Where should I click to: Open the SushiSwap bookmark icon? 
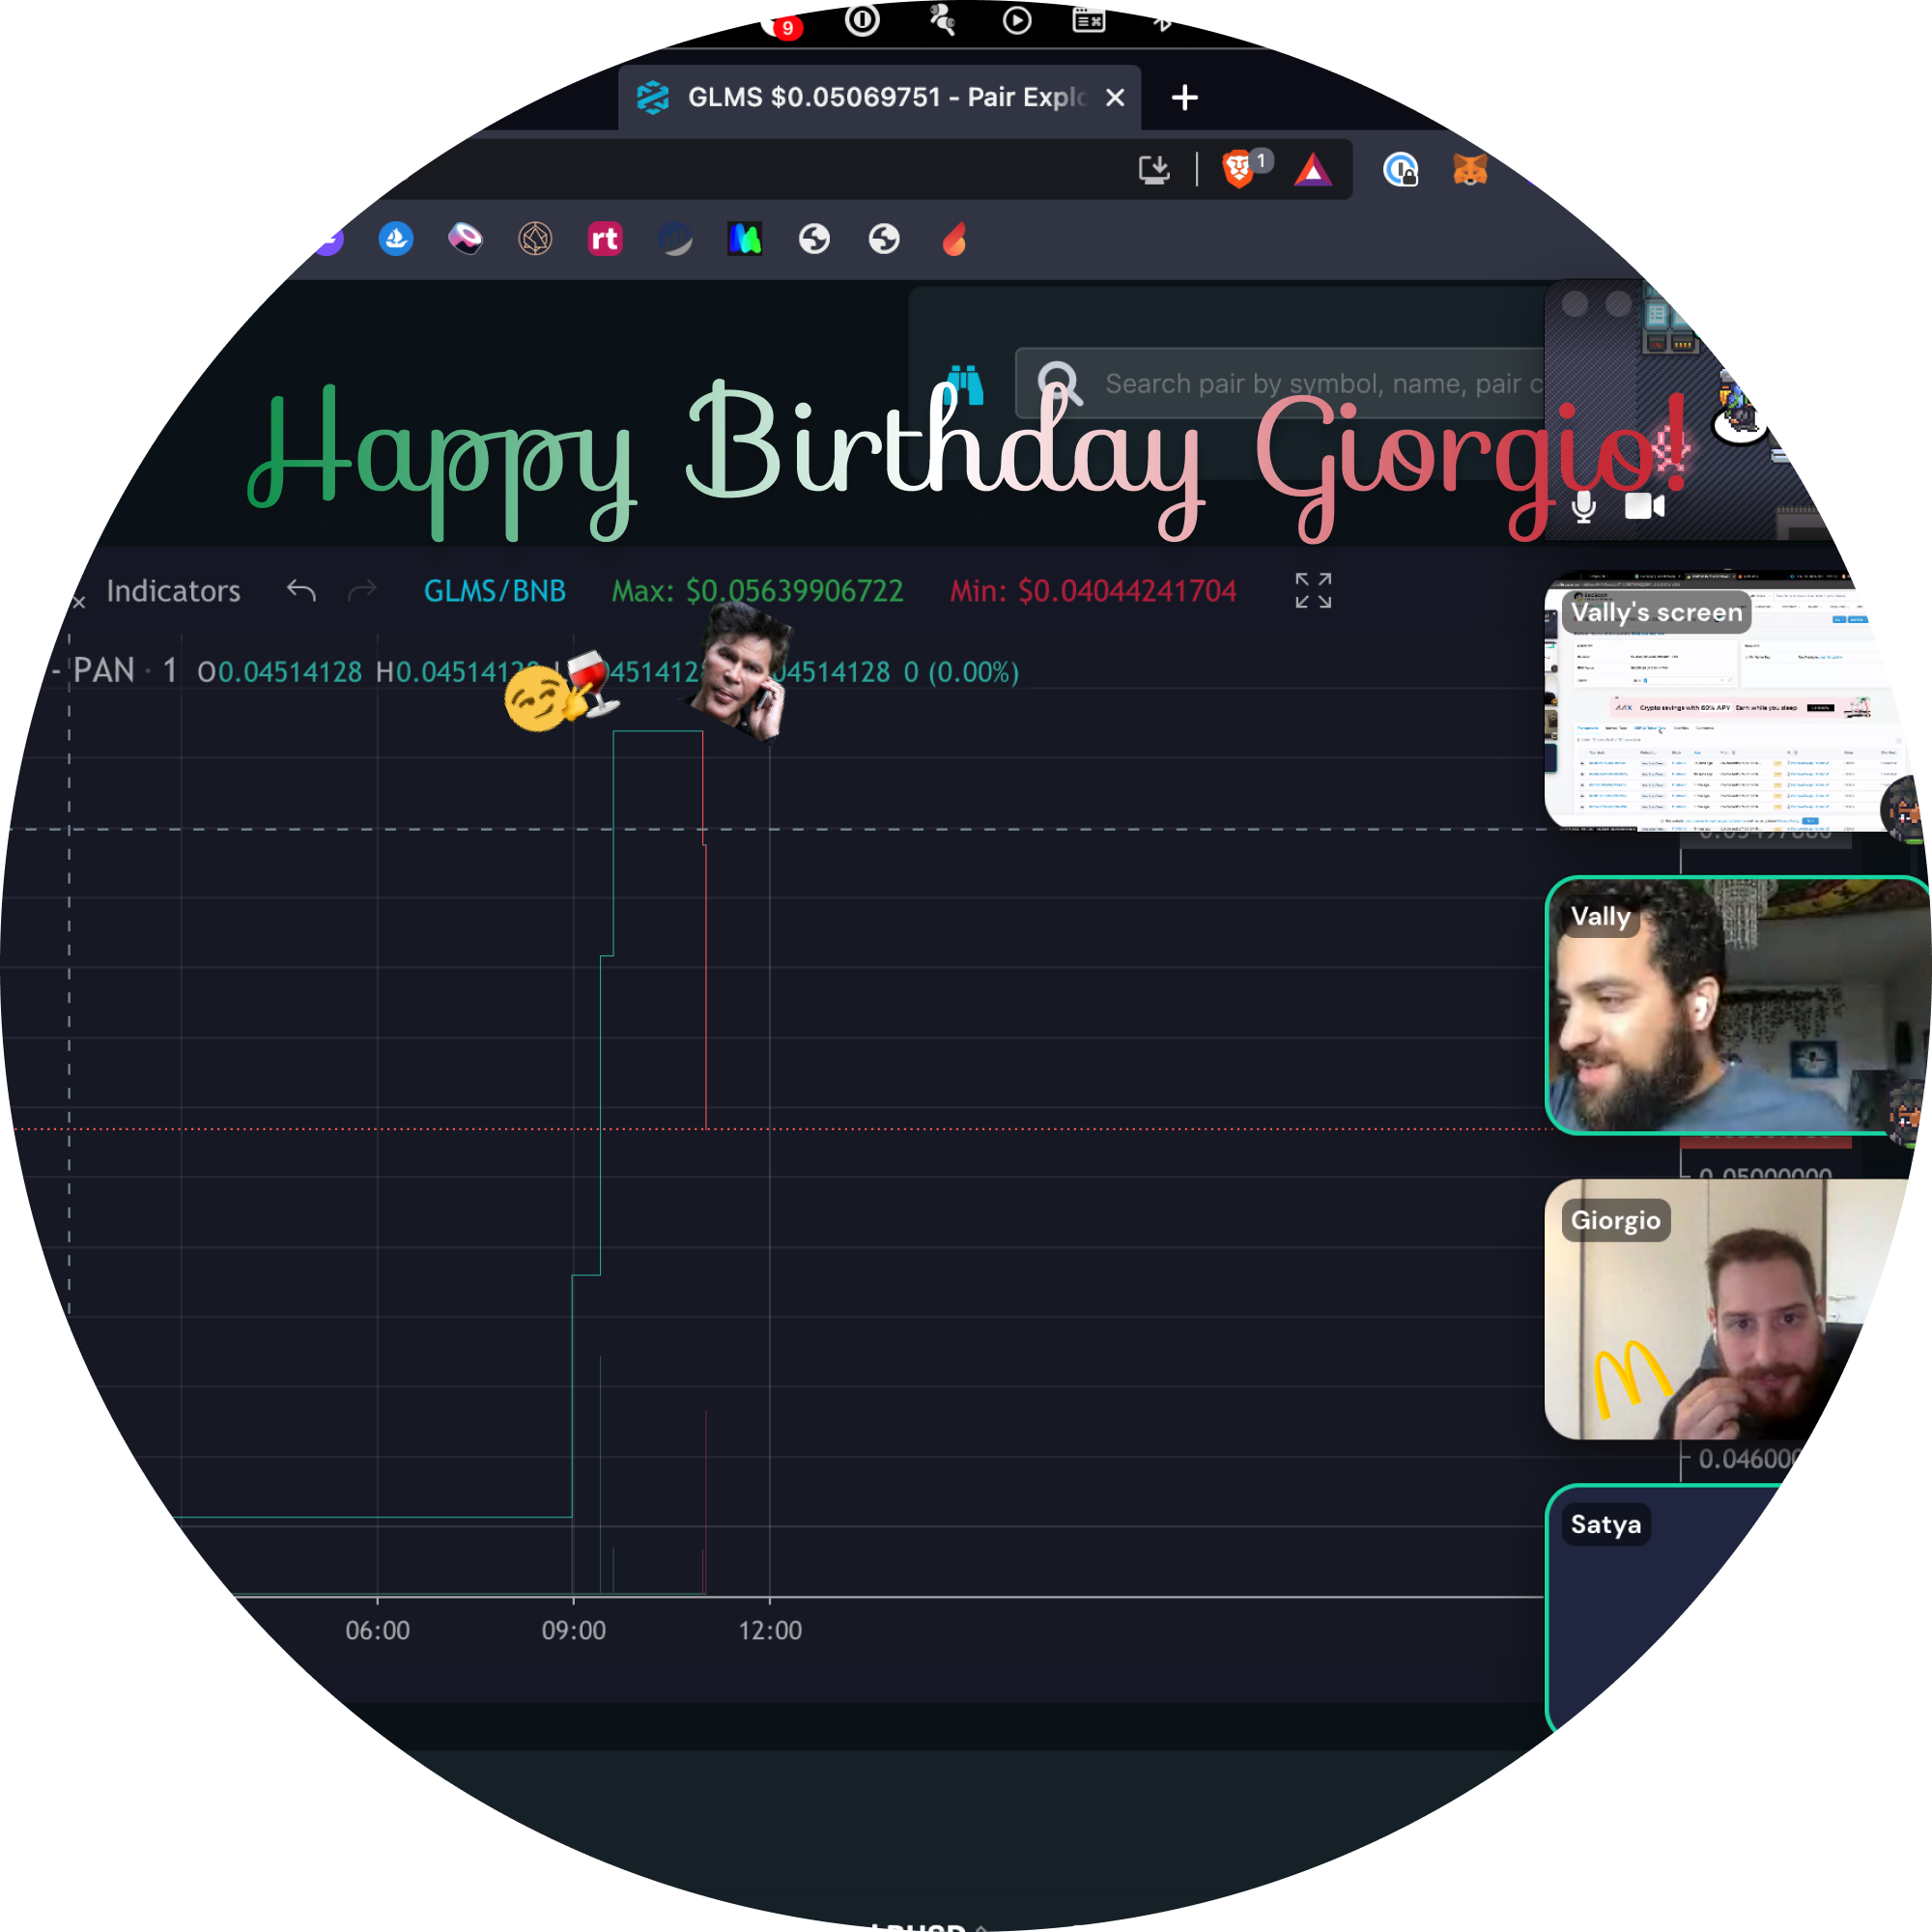463,240
